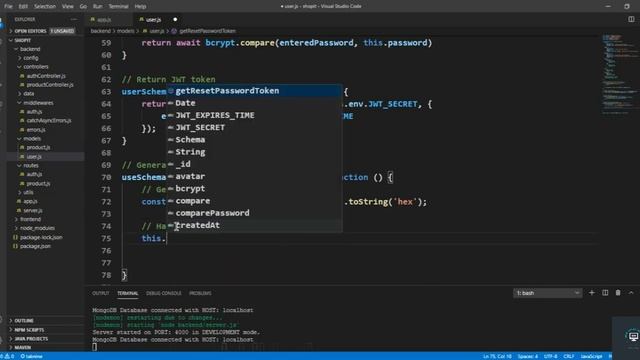Open the Edit menu

click(23, 6)
